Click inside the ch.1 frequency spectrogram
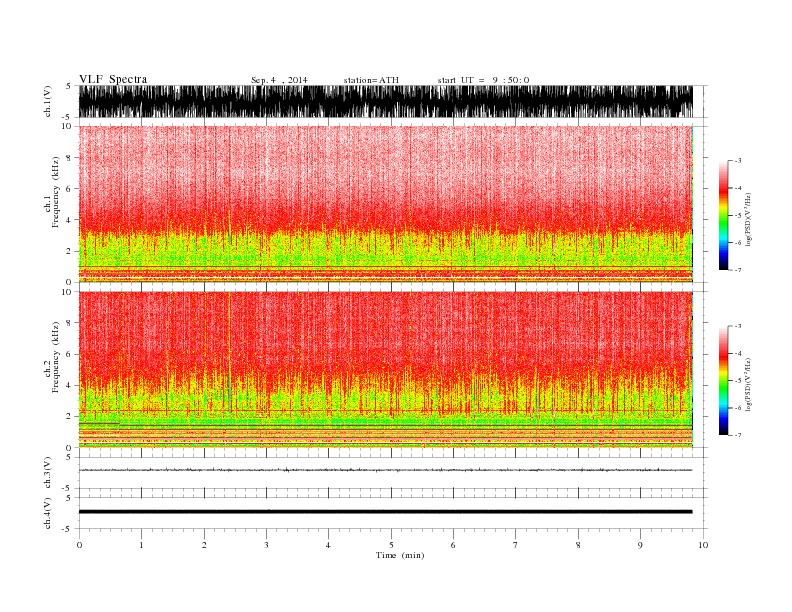The image size is (792, 612). pos(386,204)
